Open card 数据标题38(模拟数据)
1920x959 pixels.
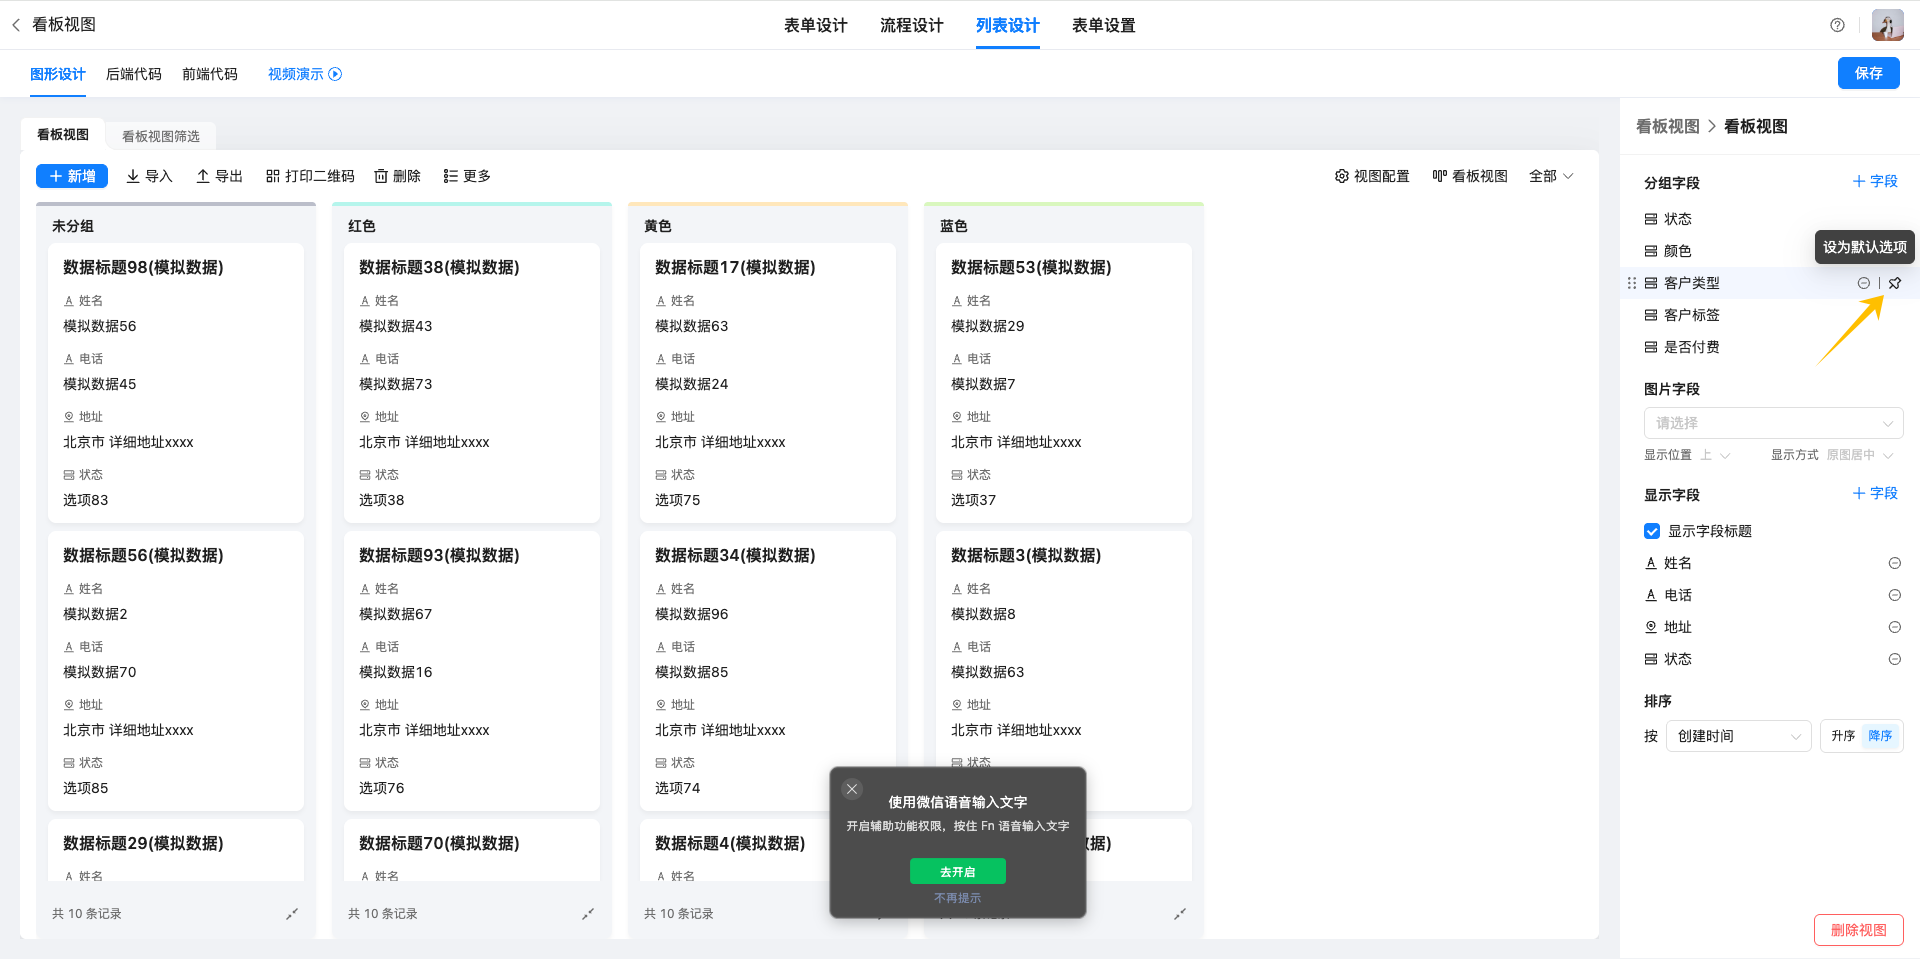click(472, 383)
